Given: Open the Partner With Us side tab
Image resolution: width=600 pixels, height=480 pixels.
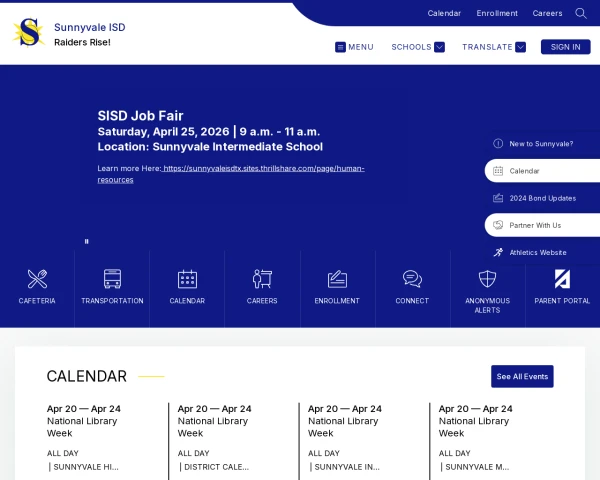Looking at the screenshot, I should 542,225.
